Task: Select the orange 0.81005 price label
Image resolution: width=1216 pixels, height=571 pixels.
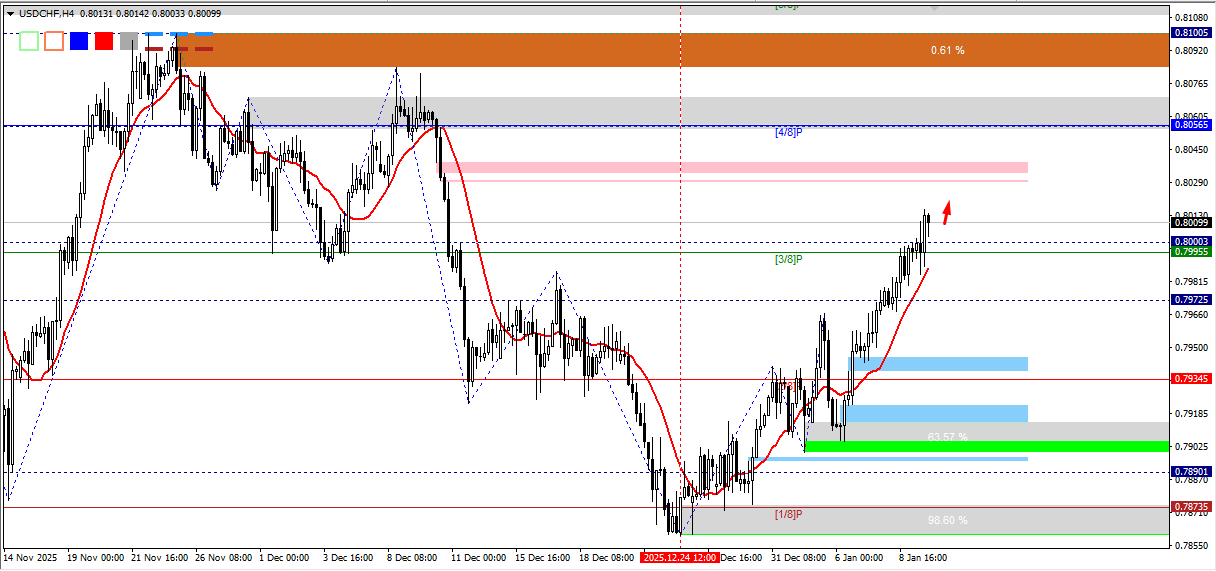Action: click(x=1191, y=33)
